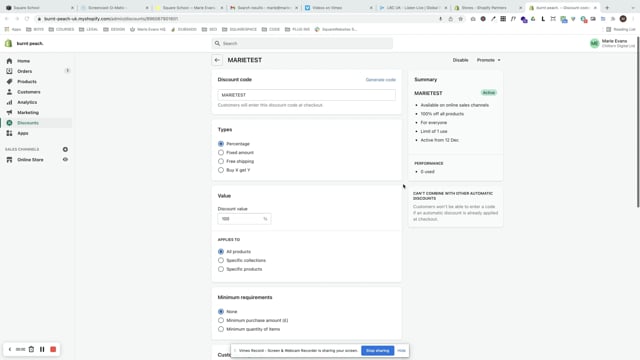This screenshot has width=640, height=360.
Task: Select the Fixed amount discount type
Action: pos(221,153)
